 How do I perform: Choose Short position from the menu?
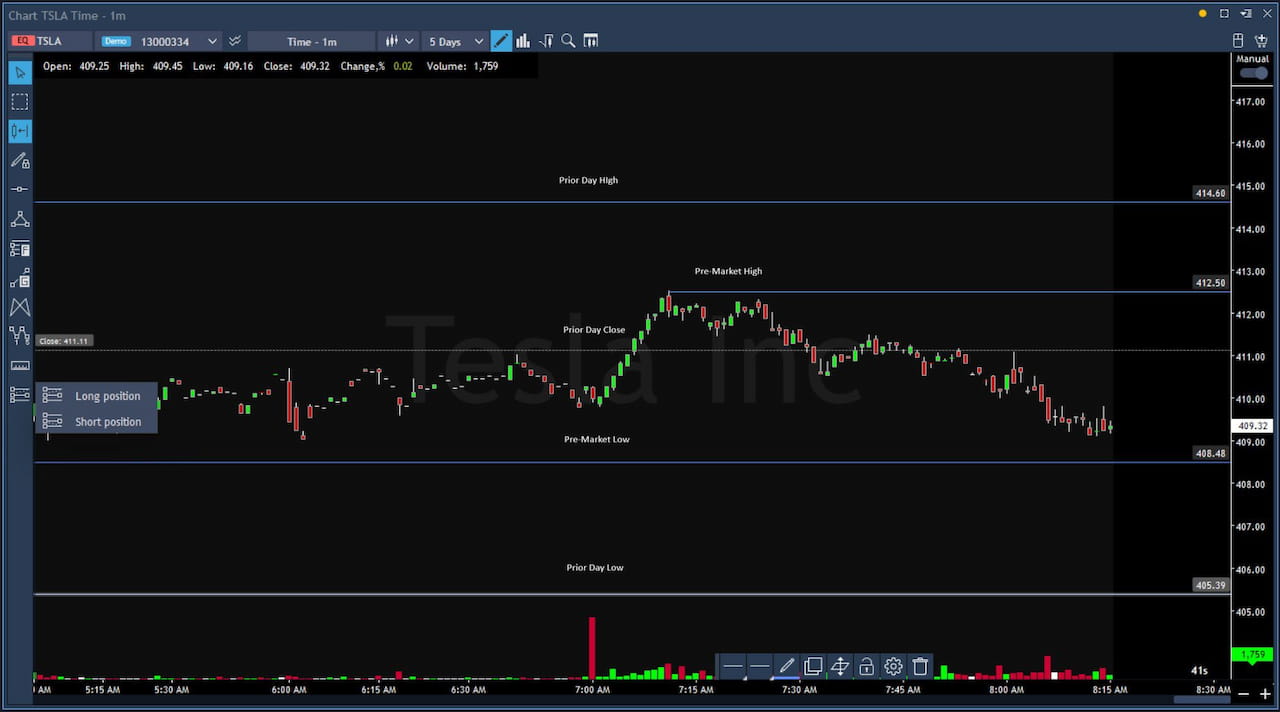[x=108, y=422]
